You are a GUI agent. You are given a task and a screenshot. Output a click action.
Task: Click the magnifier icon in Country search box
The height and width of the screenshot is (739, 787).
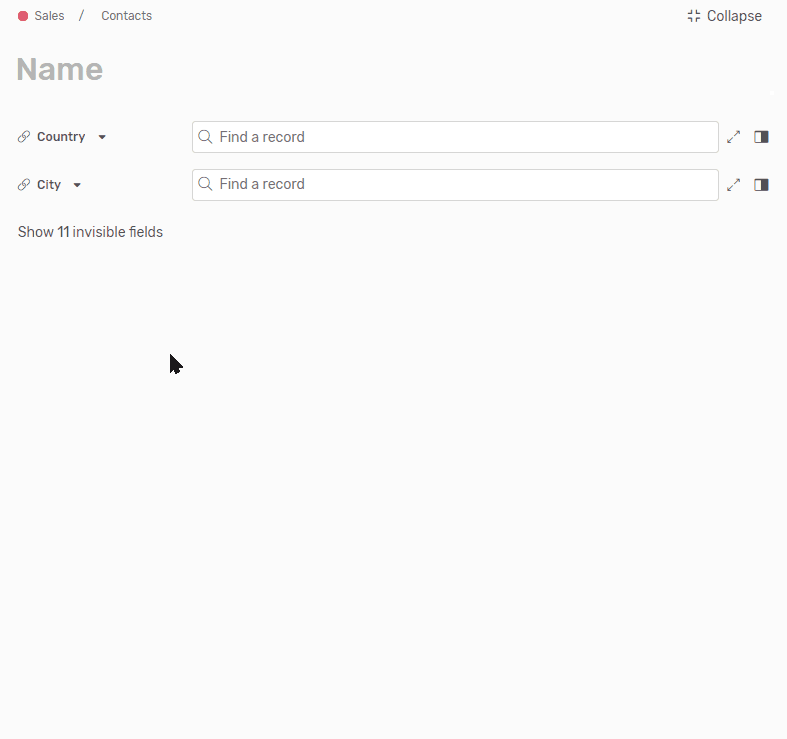[205, 137]
